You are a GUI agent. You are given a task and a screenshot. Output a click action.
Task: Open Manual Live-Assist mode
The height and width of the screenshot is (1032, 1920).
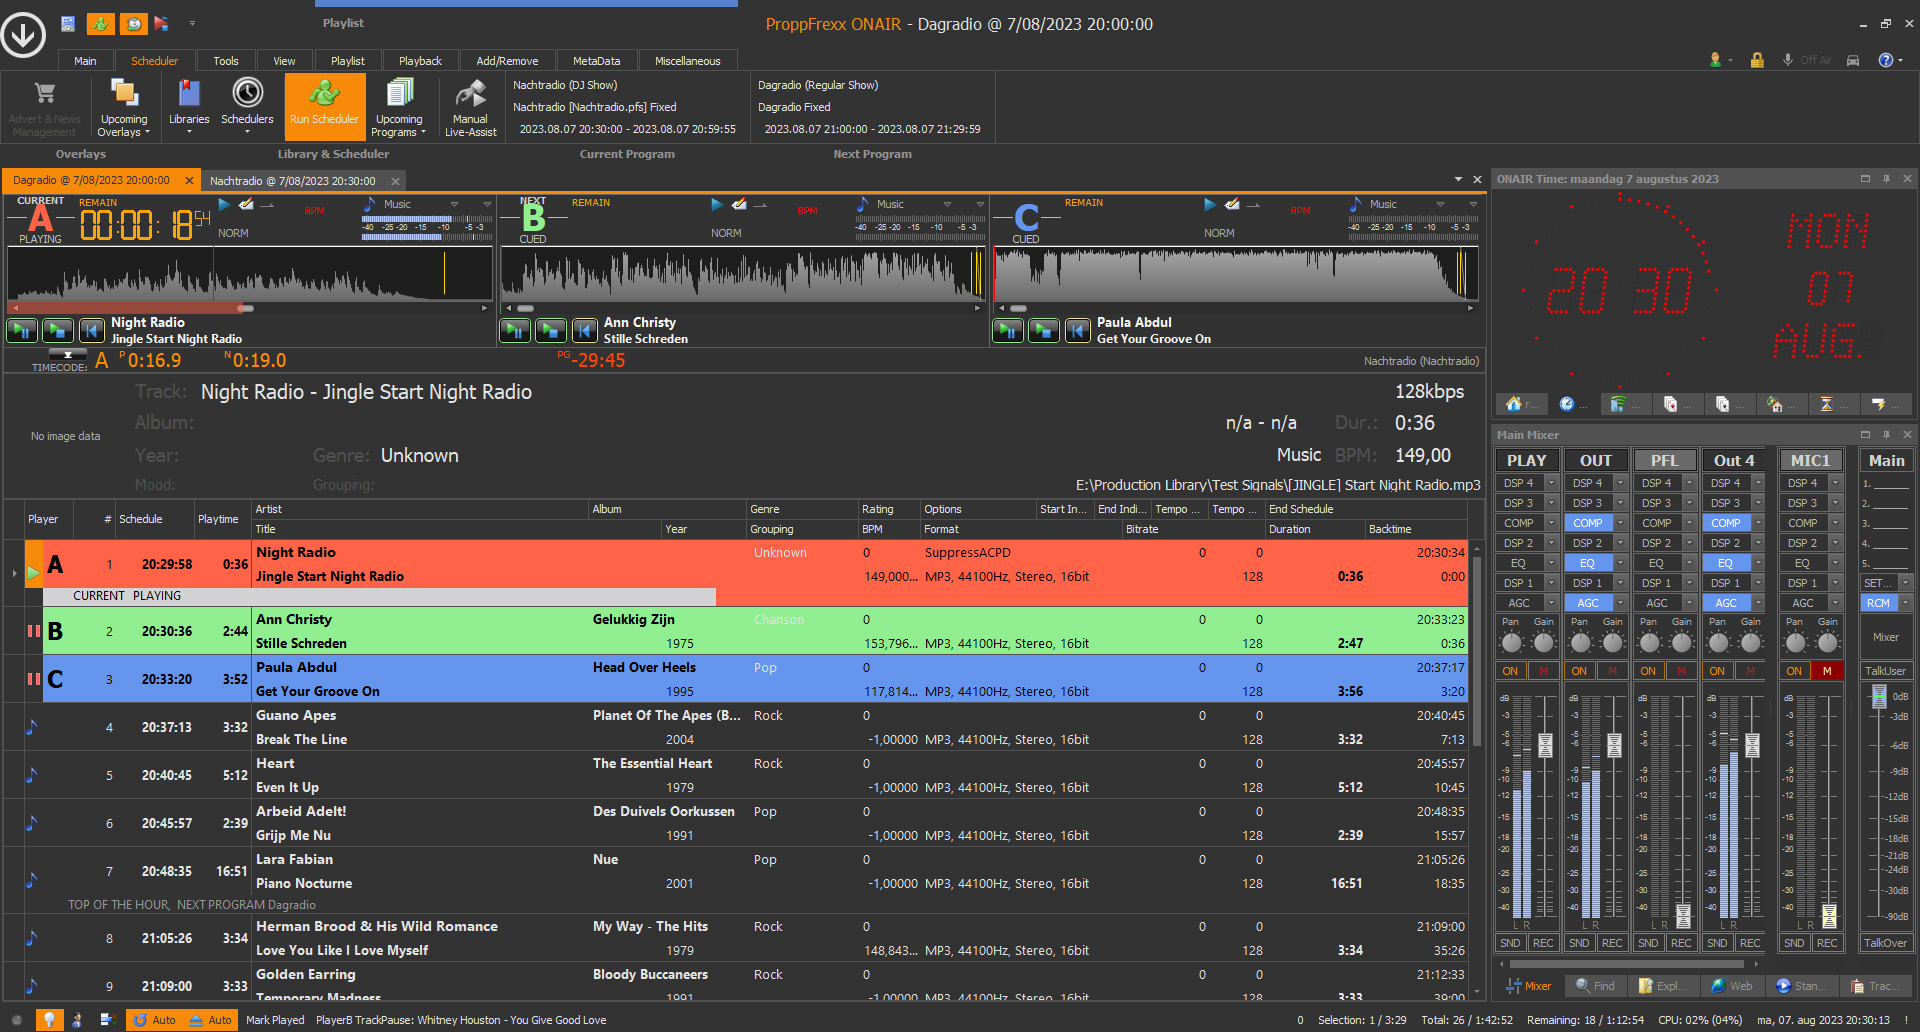point(470,106)
